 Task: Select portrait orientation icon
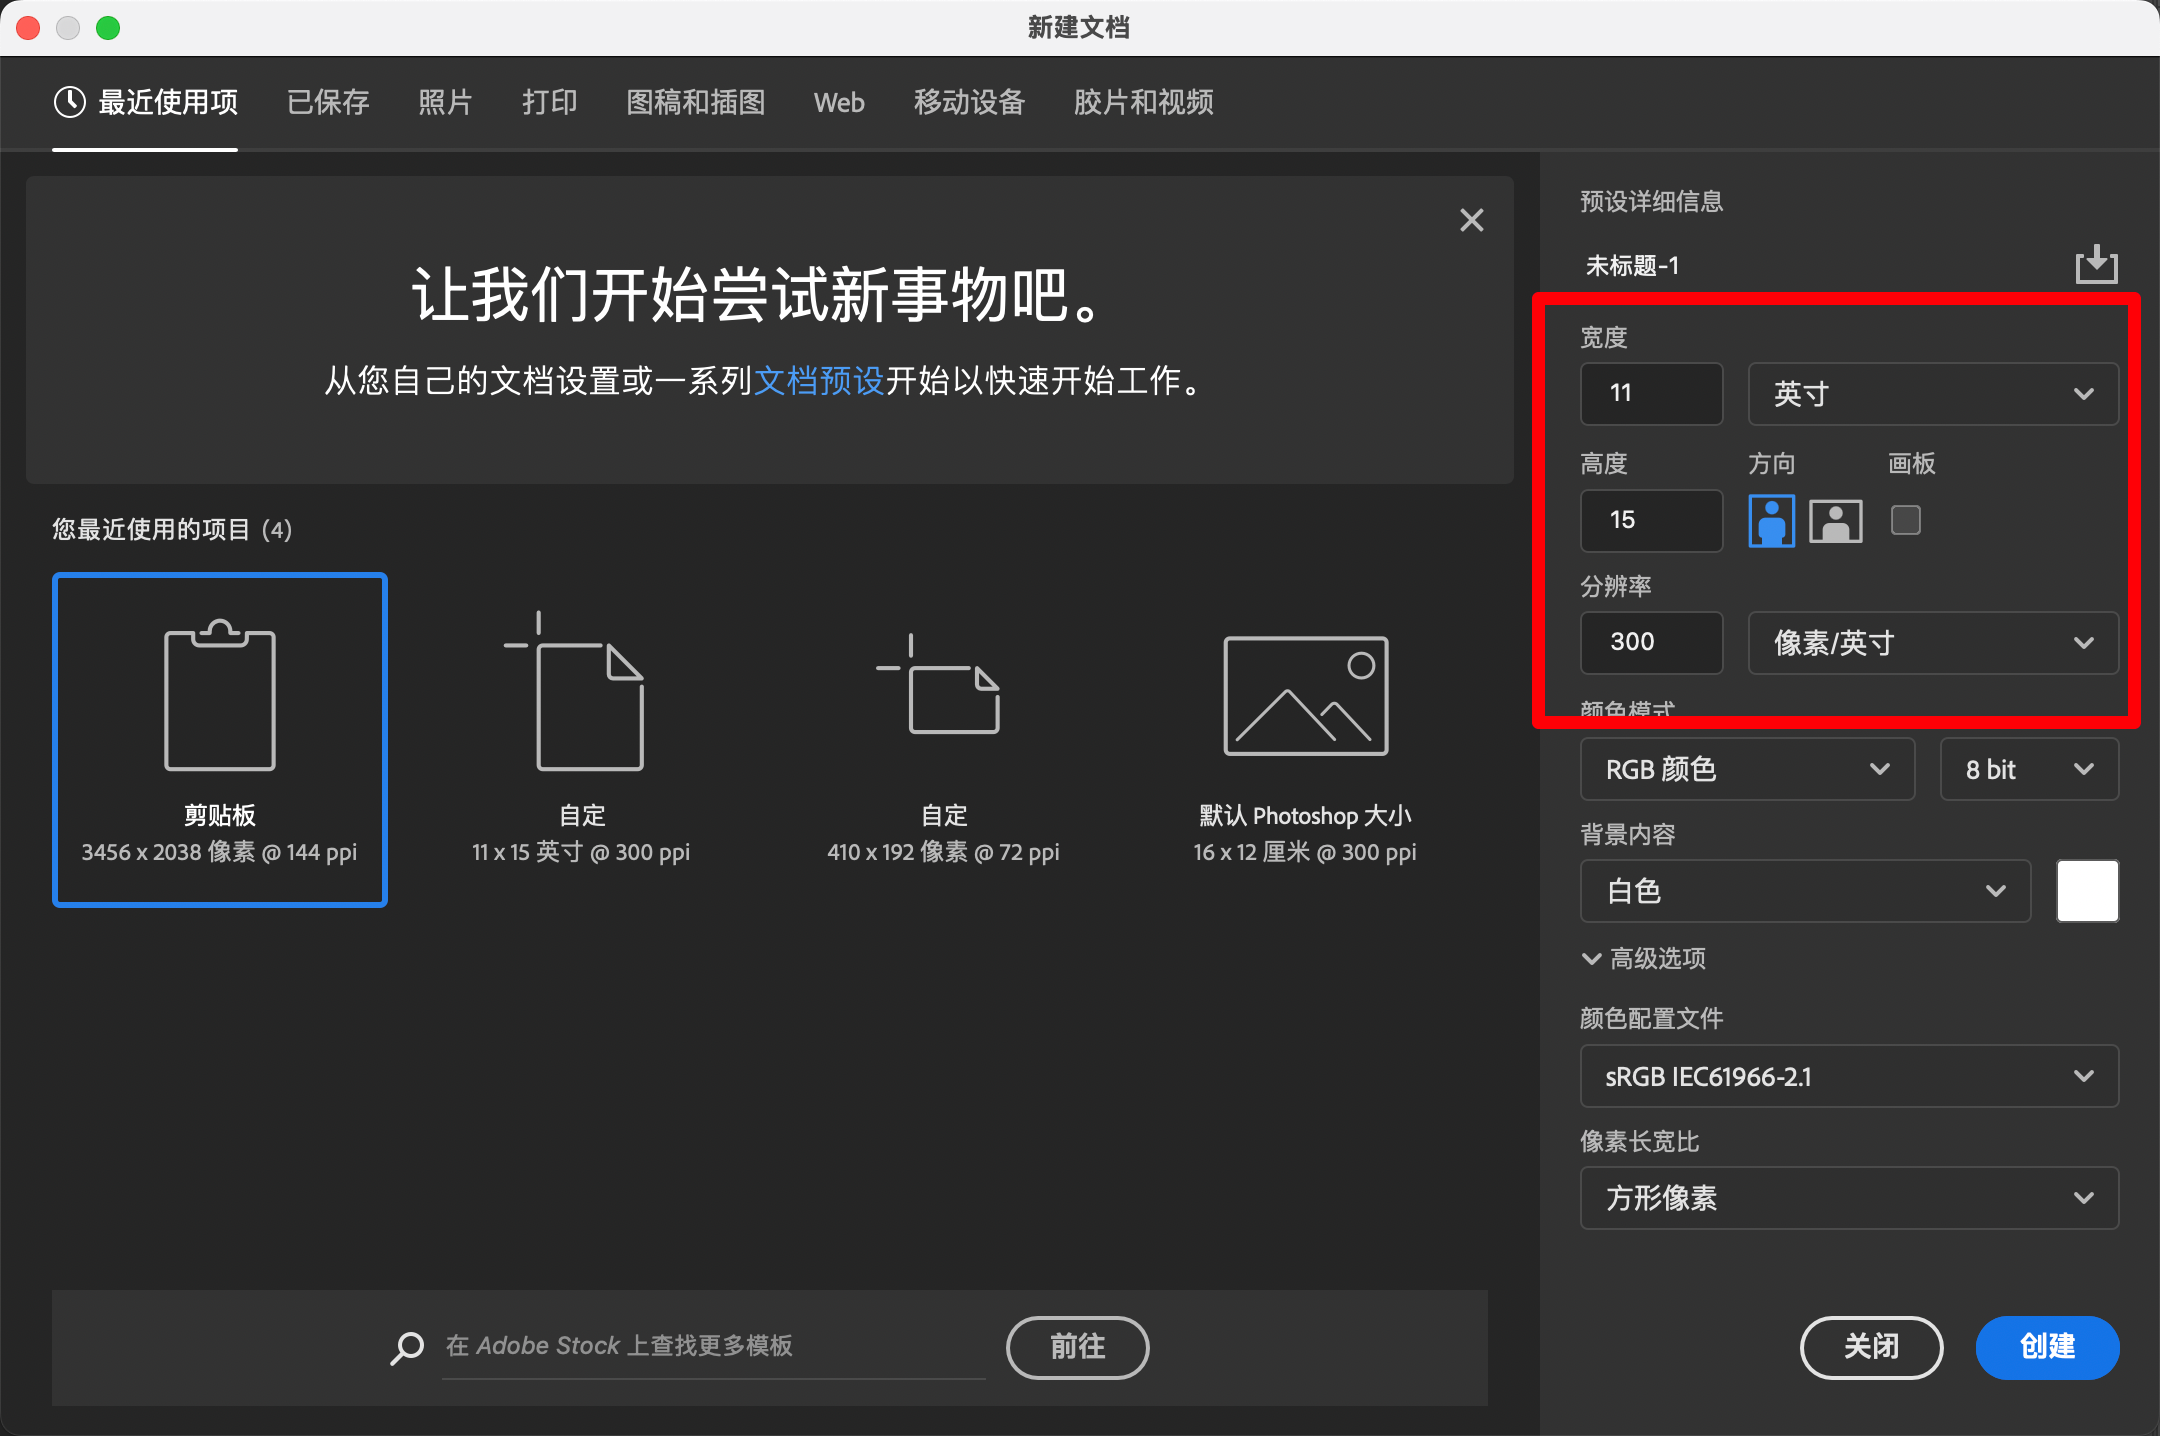1771,521
